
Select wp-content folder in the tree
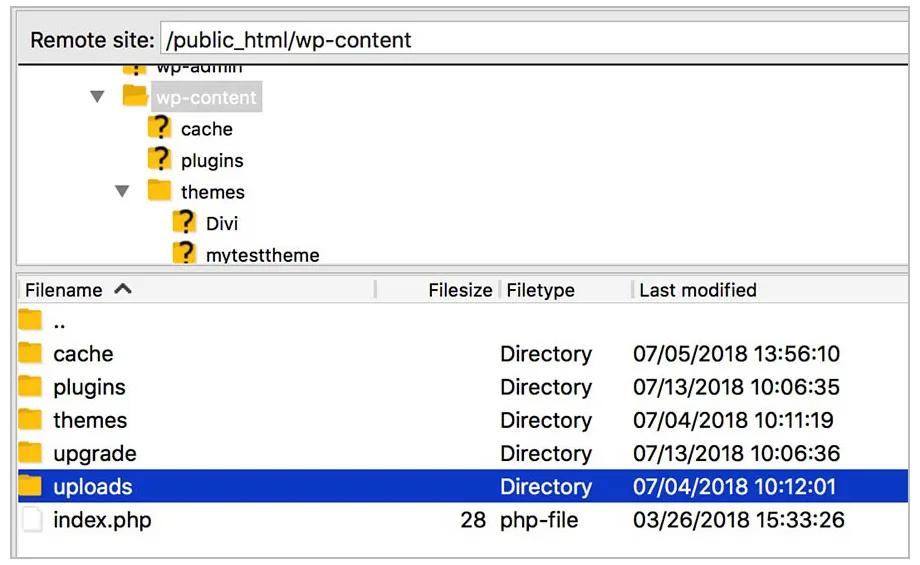tap(206, 97)
